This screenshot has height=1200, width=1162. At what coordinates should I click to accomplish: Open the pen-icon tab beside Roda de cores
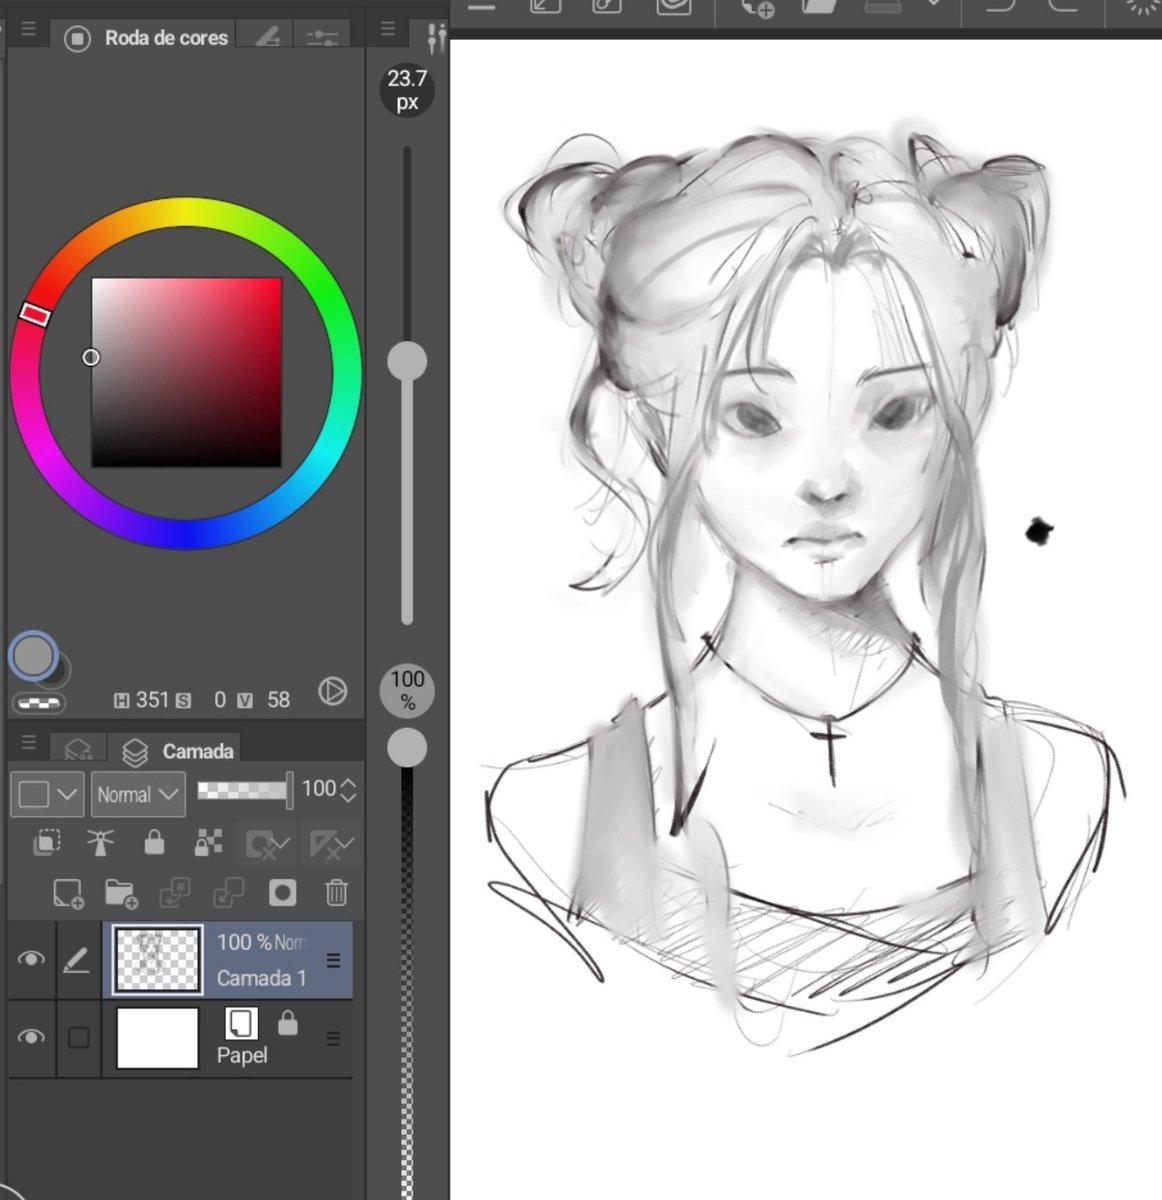tap(267, 37)
